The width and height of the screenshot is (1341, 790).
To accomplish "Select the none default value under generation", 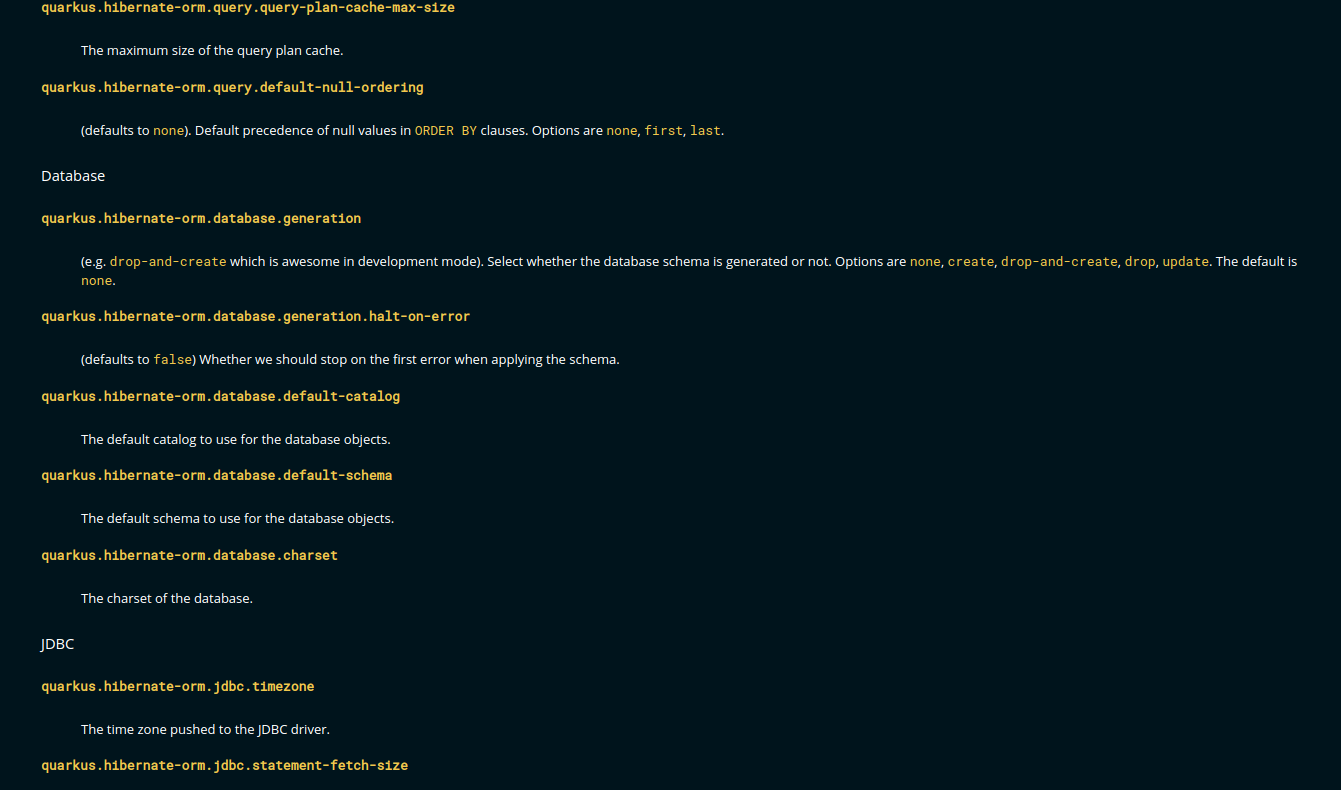I will click(96, 280).
